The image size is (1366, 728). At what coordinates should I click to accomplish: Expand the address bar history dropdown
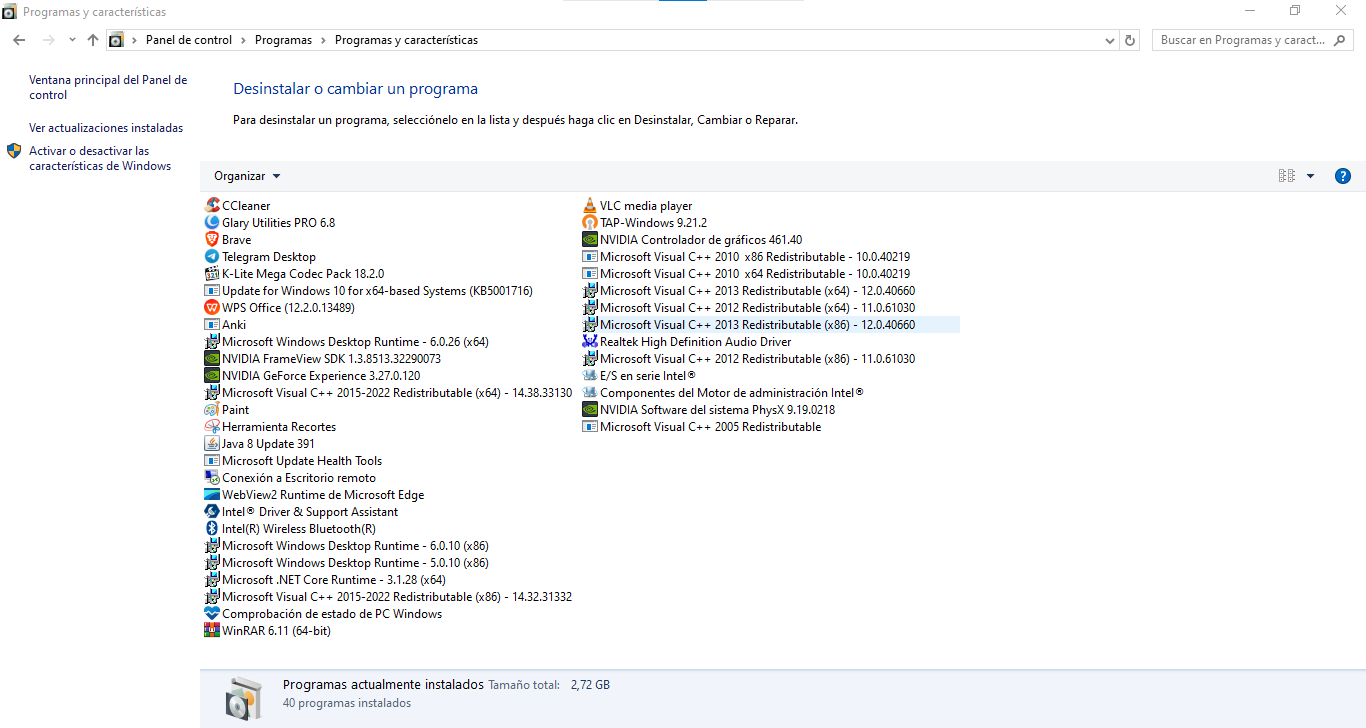tap(1110, 41)
